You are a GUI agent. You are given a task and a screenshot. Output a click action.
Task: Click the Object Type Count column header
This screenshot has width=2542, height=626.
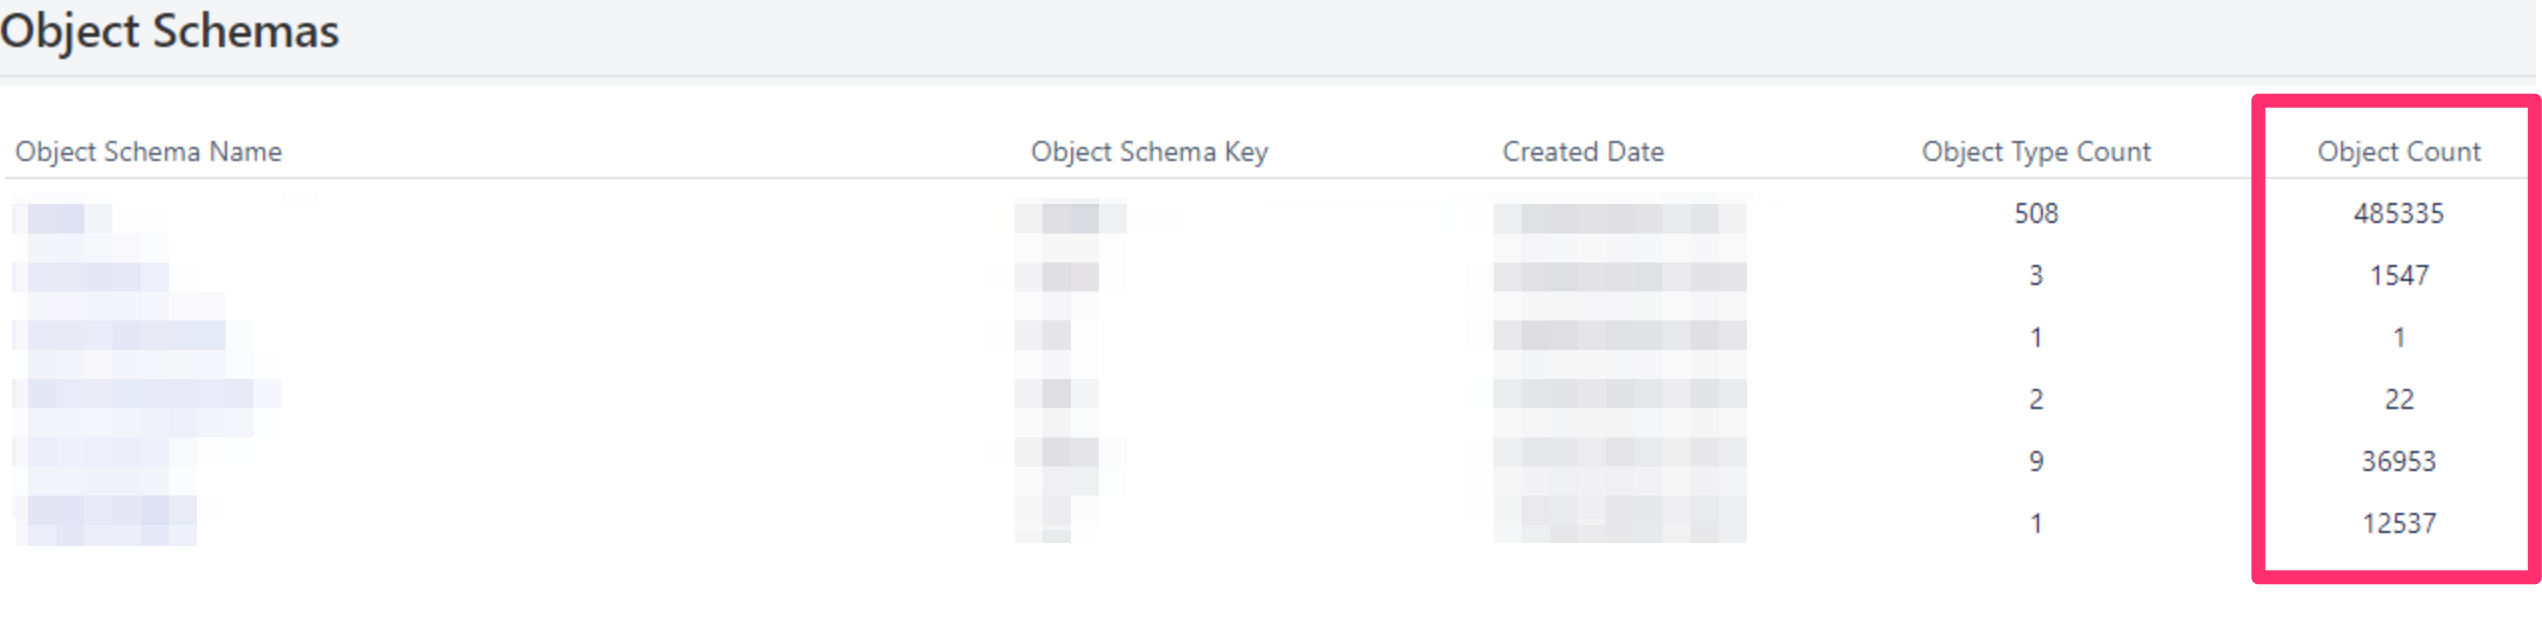pos(2035,152)
